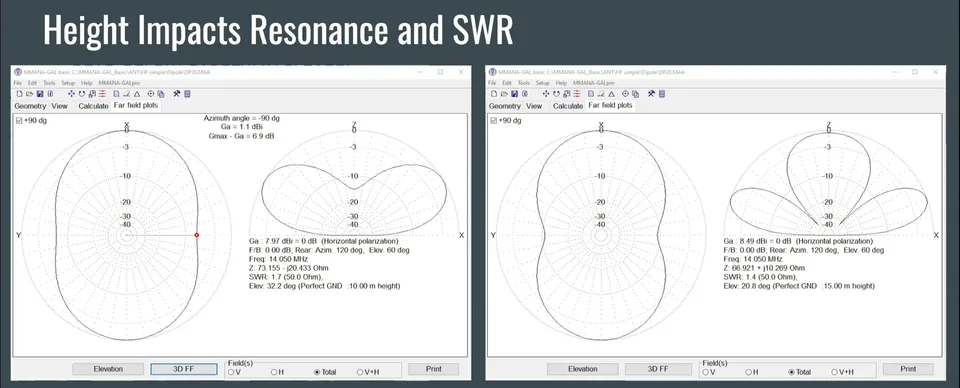Viewport: 960px width, 388px height.
Task: Switch to Calculate tab in 10 m height window
Action: point(93,106)
